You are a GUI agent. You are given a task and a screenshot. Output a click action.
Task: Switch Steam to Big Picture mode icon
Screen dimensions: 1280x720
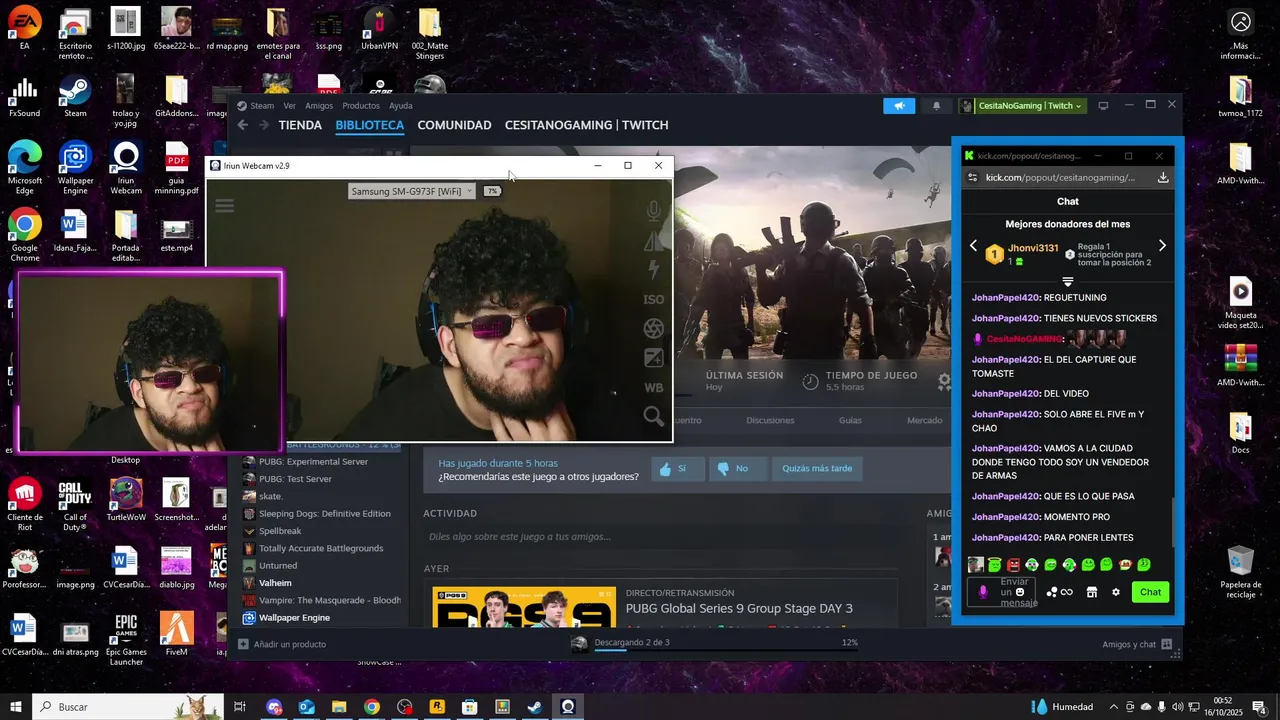click(x=1103, y=106)
